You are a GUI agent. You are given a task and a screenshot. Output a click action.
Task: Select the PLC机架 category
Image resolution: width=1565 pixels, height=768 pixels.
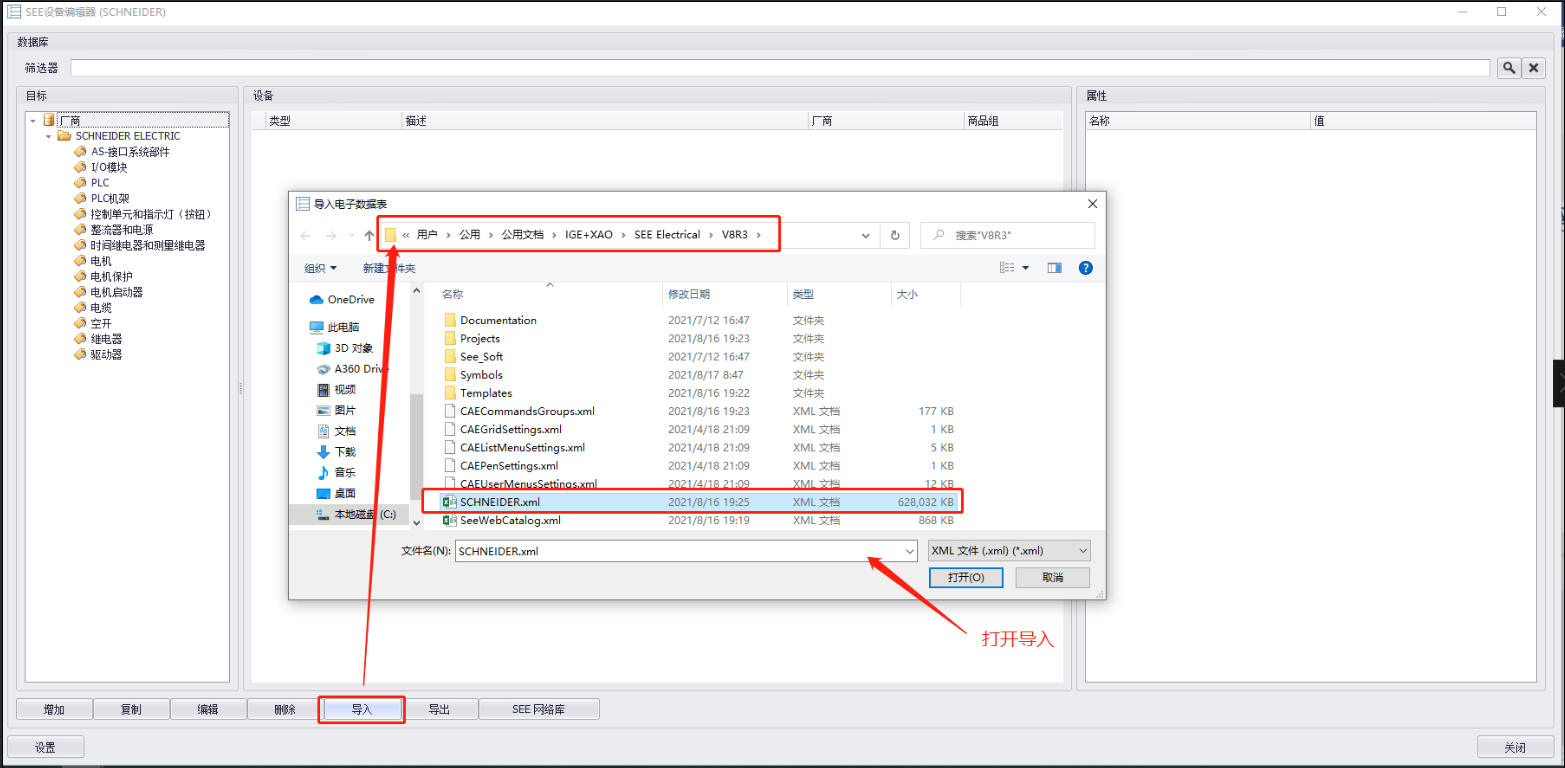tap(110, 198)
